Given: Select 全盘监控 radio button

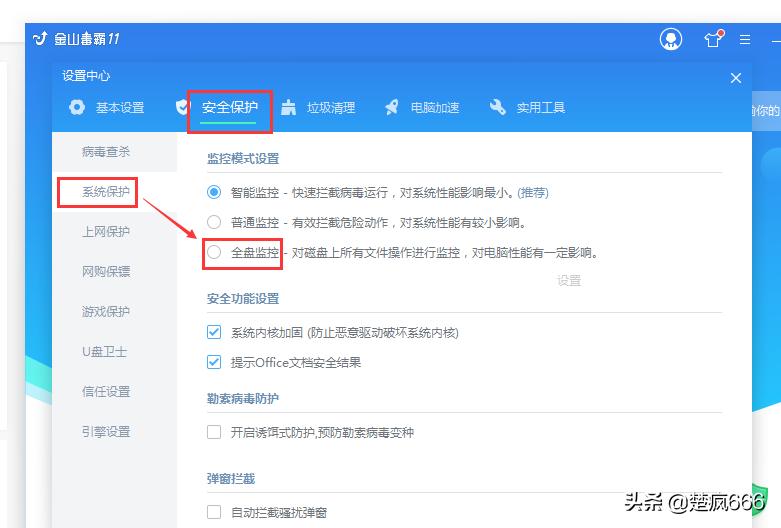Looking at the screenshot, I should 214,252.
